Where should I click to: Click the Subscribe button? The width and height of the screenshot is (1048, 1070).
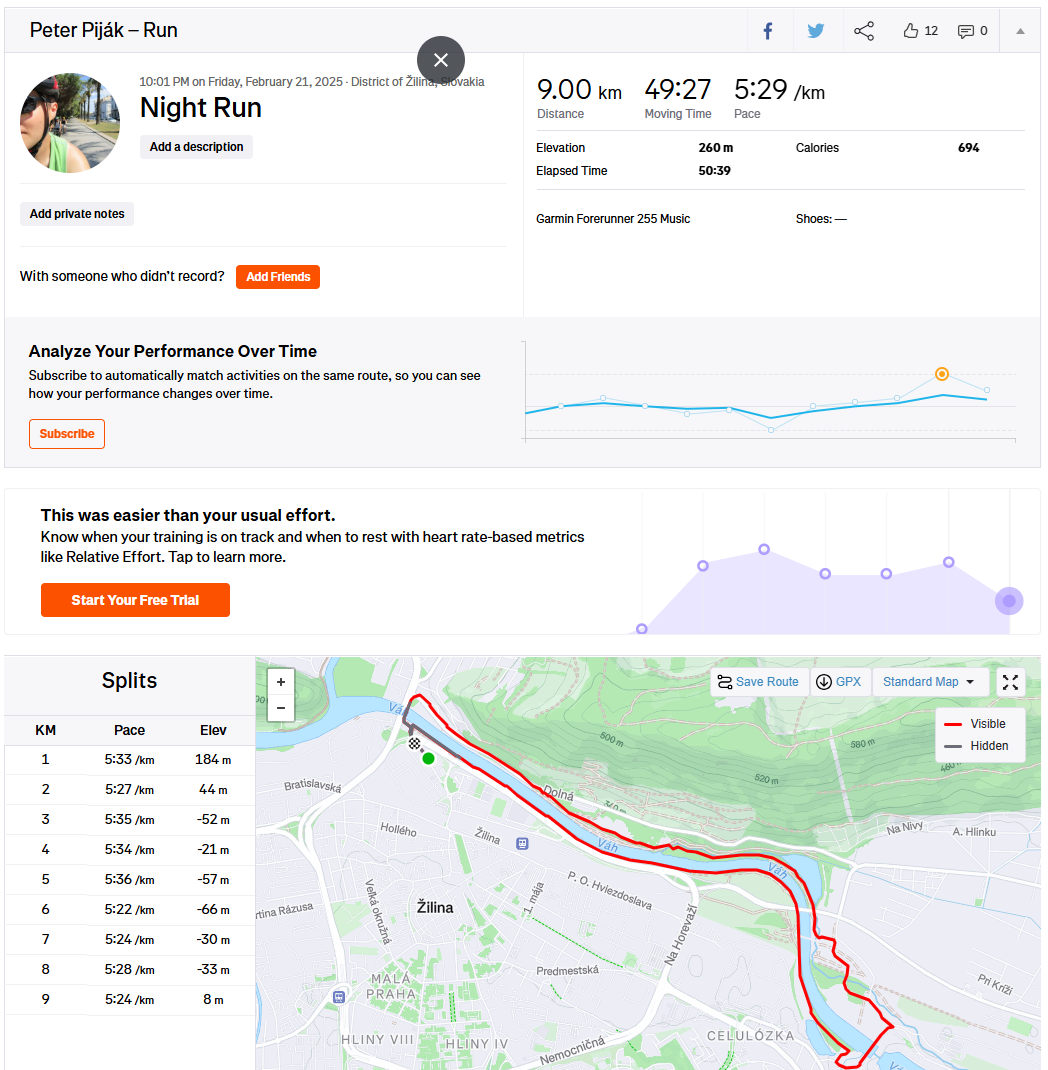tap(67, 434)
